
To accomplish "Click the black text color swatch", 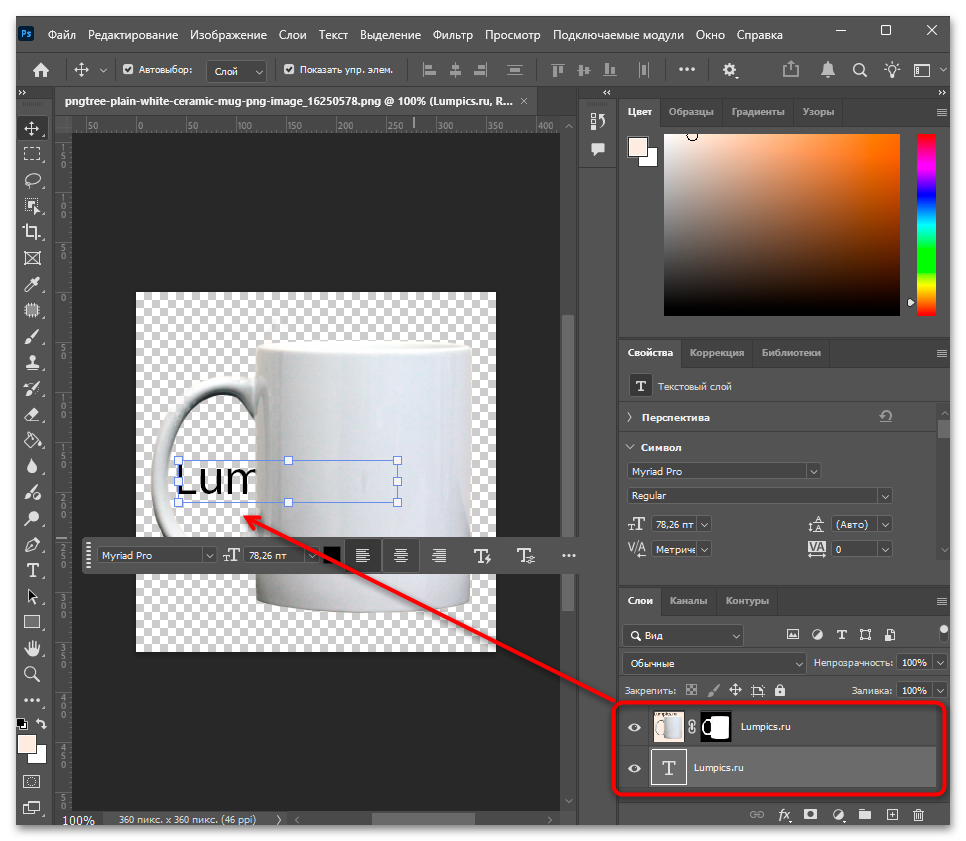I will (x=331, y=556).
